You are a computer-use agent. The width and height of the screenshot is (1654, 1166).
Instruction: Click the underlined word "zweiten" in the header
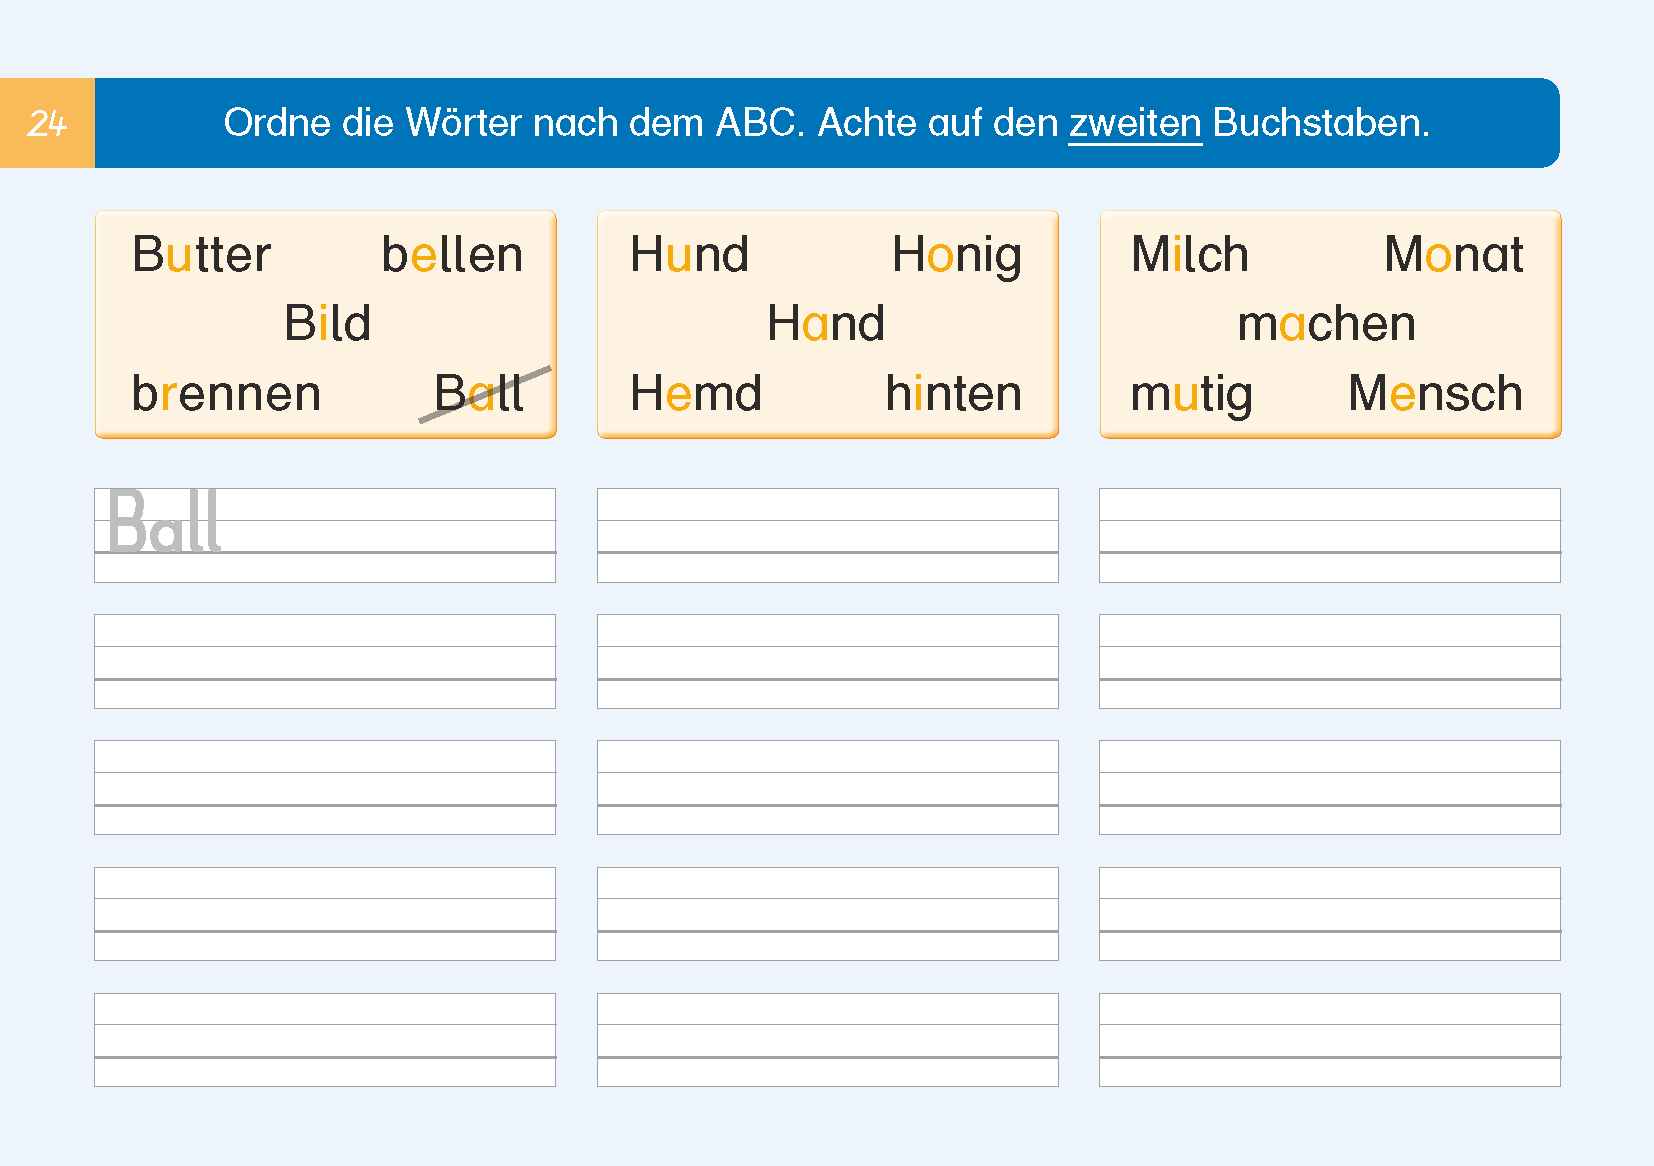pos(1135,123)
